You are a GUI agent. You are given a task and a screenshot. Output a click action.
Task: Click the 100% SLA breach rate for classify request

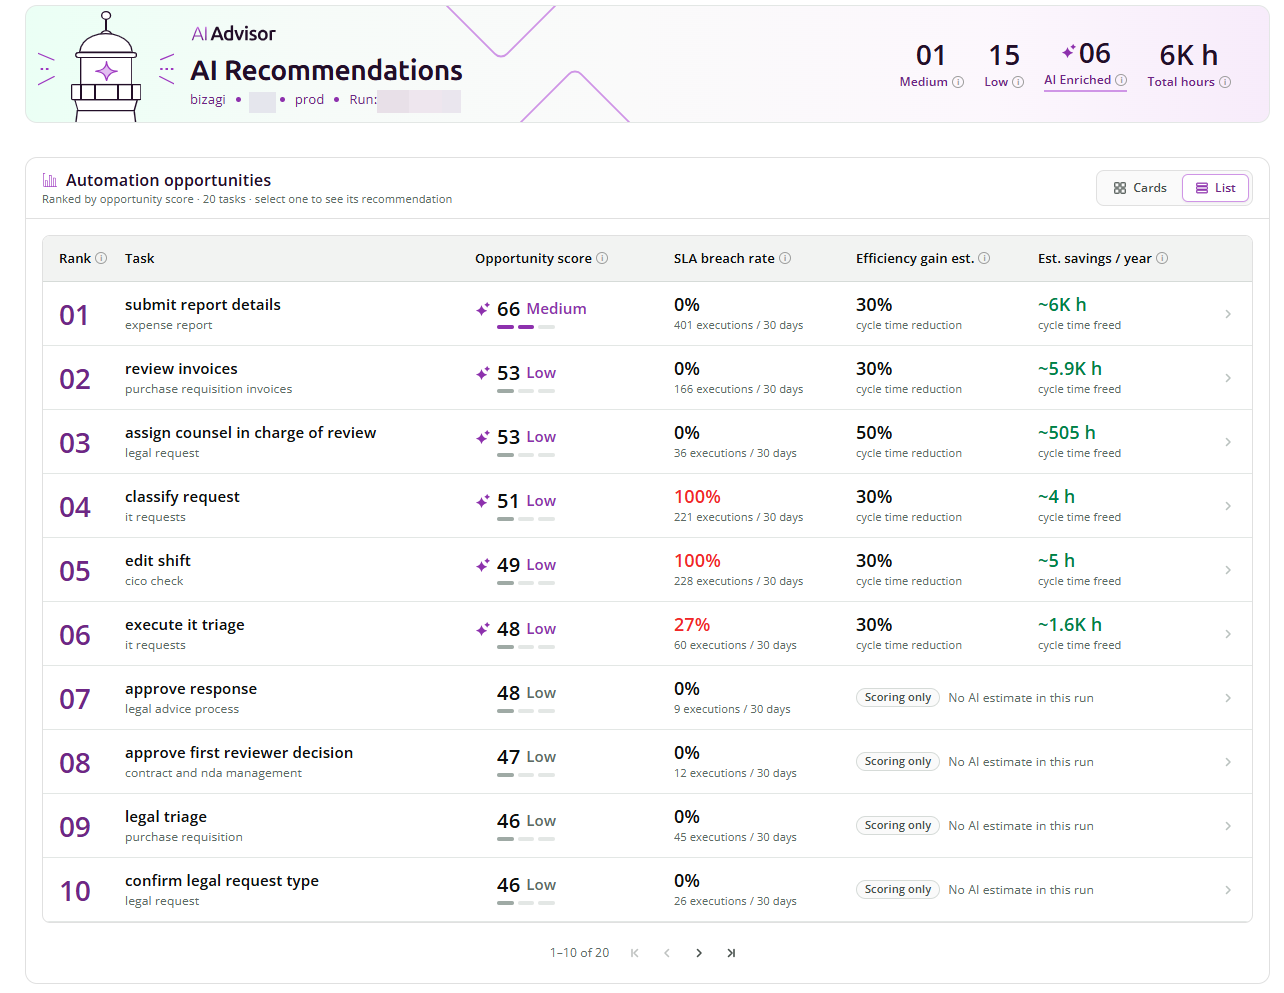click(x=697, y=497)
